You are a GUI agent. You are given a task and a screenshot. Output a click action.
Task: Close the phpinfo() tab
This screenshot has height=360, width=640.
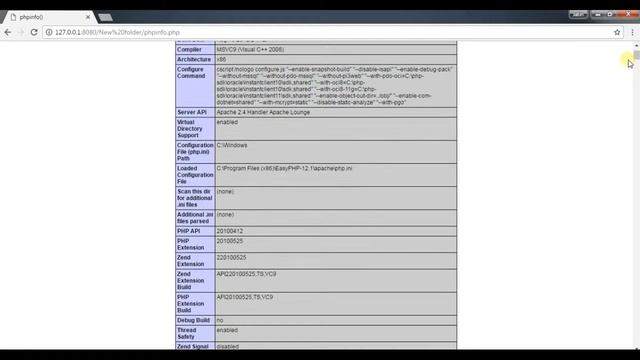click(x=88, y=17)
